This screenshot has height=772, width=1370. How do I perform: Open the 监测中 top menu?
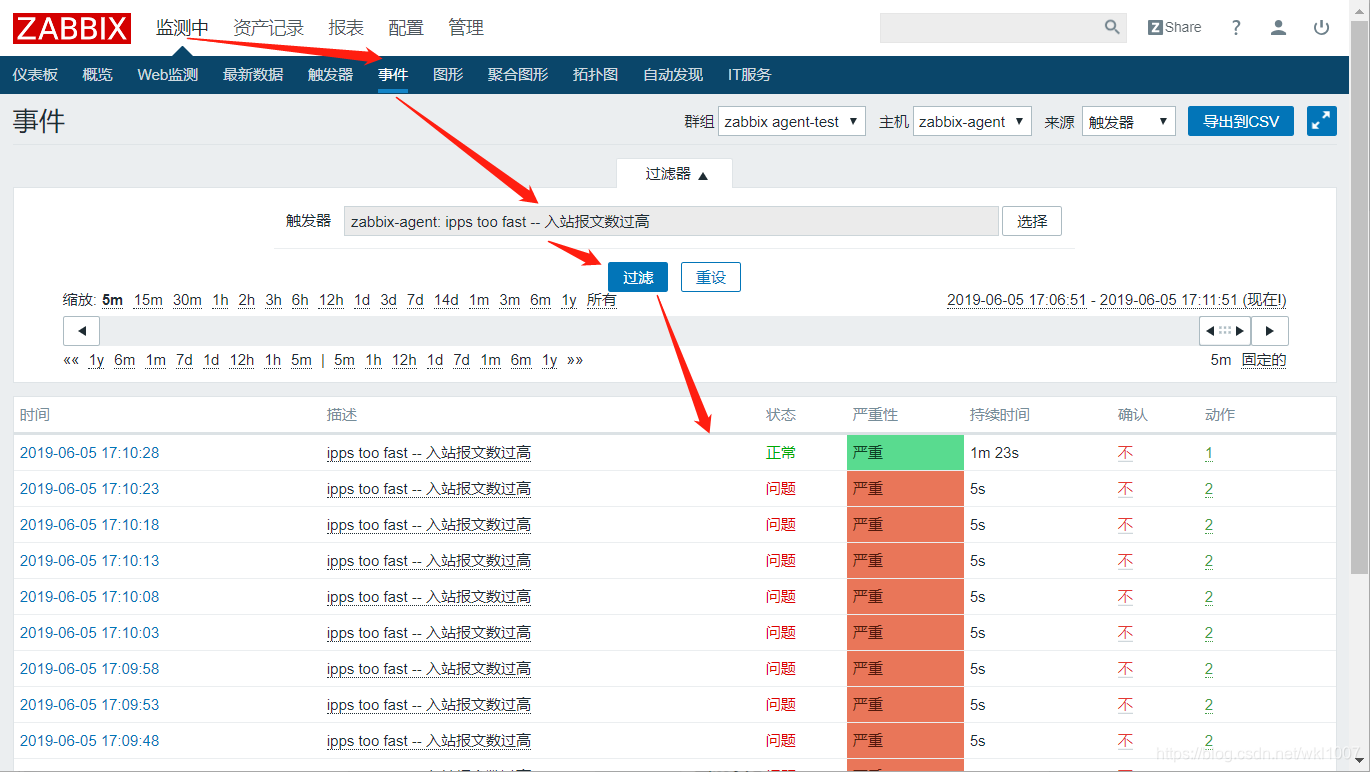(x=182, y=28)
